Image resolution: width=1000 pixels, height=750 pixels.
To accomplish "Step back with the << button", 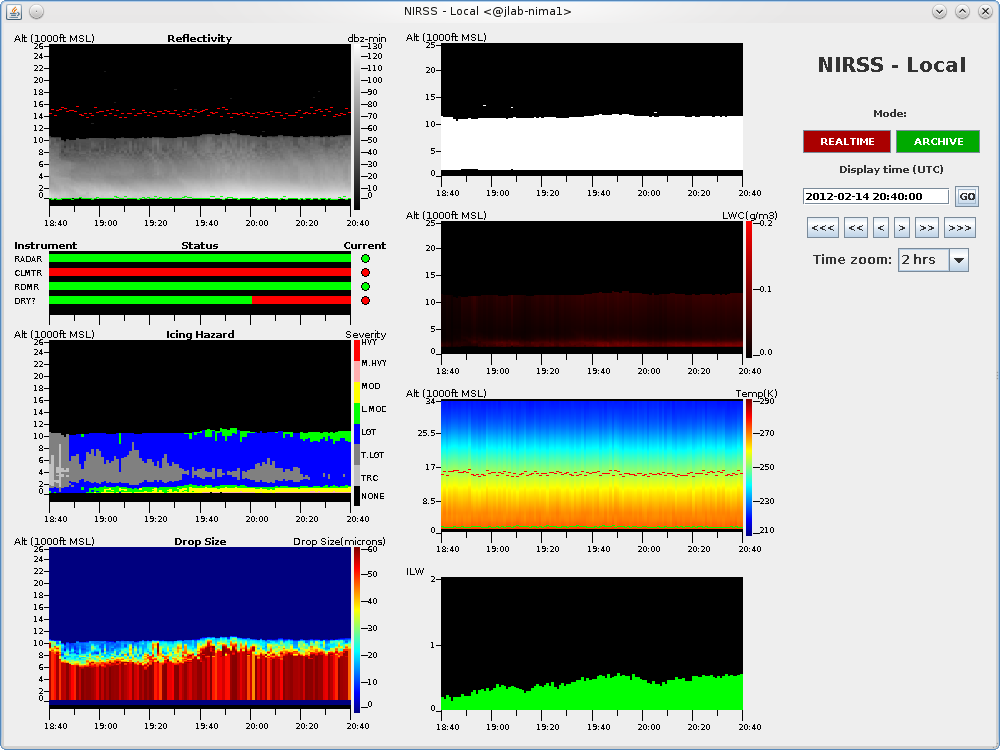I will 855,228.
